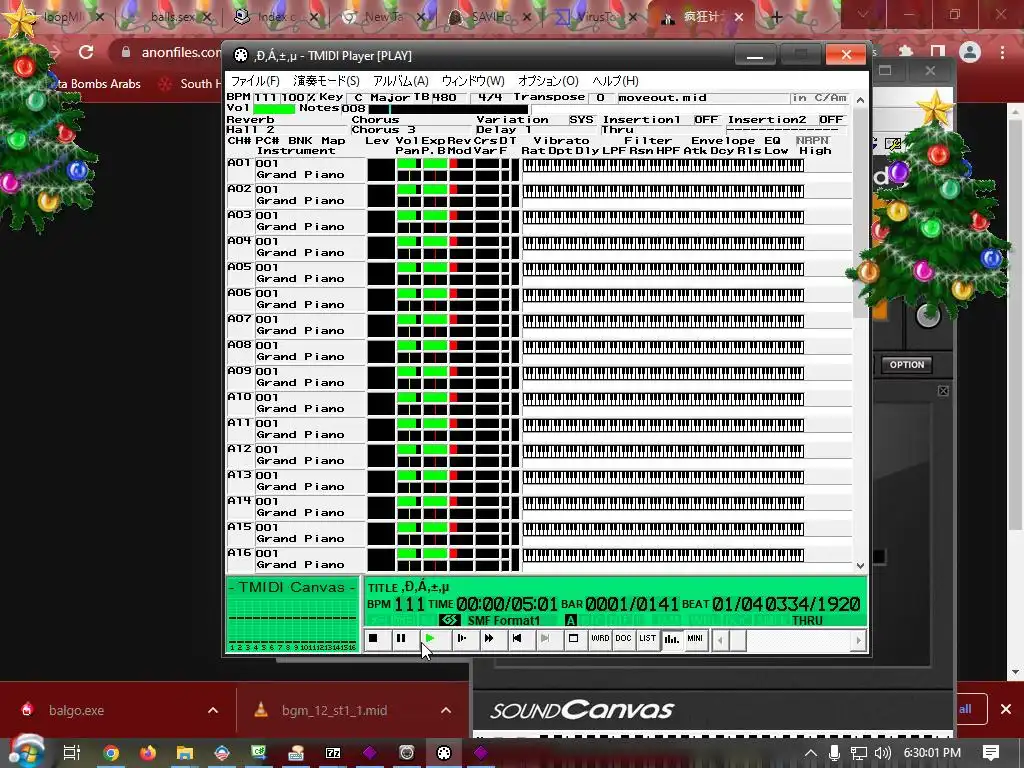
Task: Click the A01 channel piano keyboard
Action: pos(663,165)
